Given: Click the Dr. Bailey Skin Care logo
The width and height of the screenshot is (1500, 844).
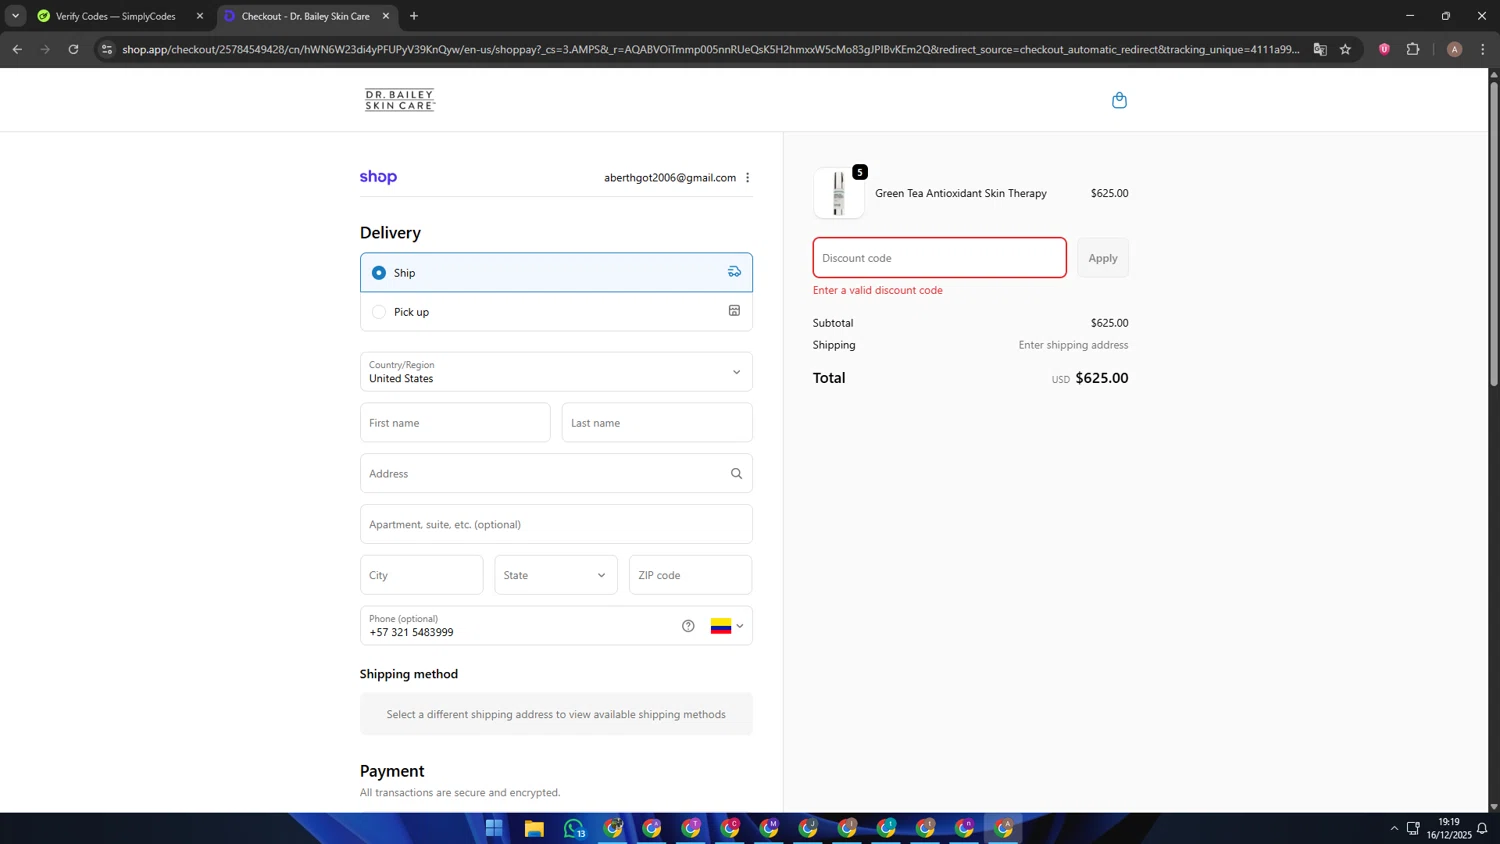Looking at the screenshot, I should click(x=400, y=100).
